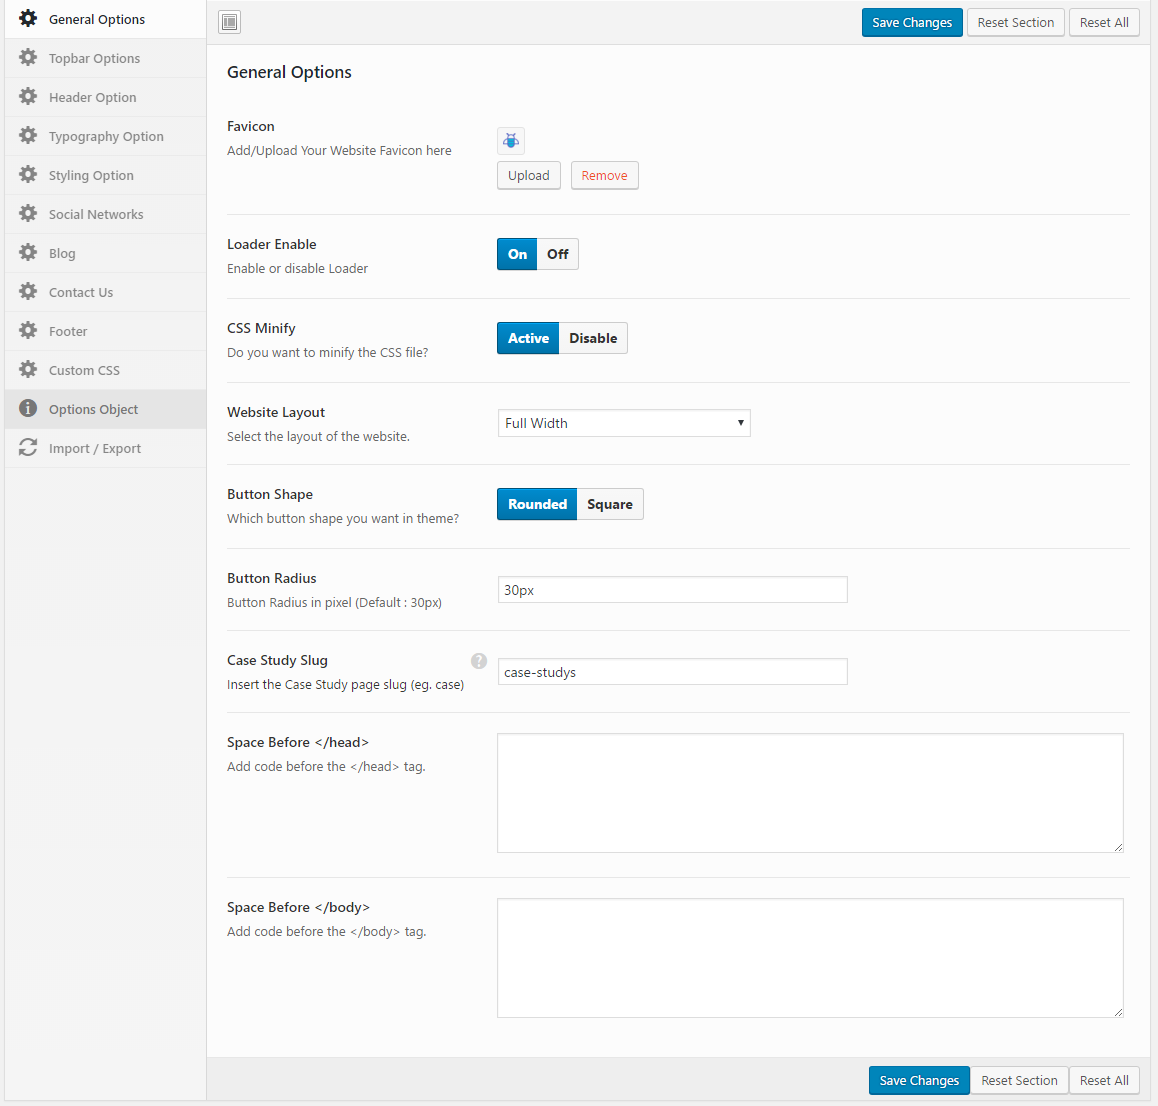This screenshot has width=1158, height=1106.
Task: Click the info icon beside Options Object
Action: click(28, 408)
